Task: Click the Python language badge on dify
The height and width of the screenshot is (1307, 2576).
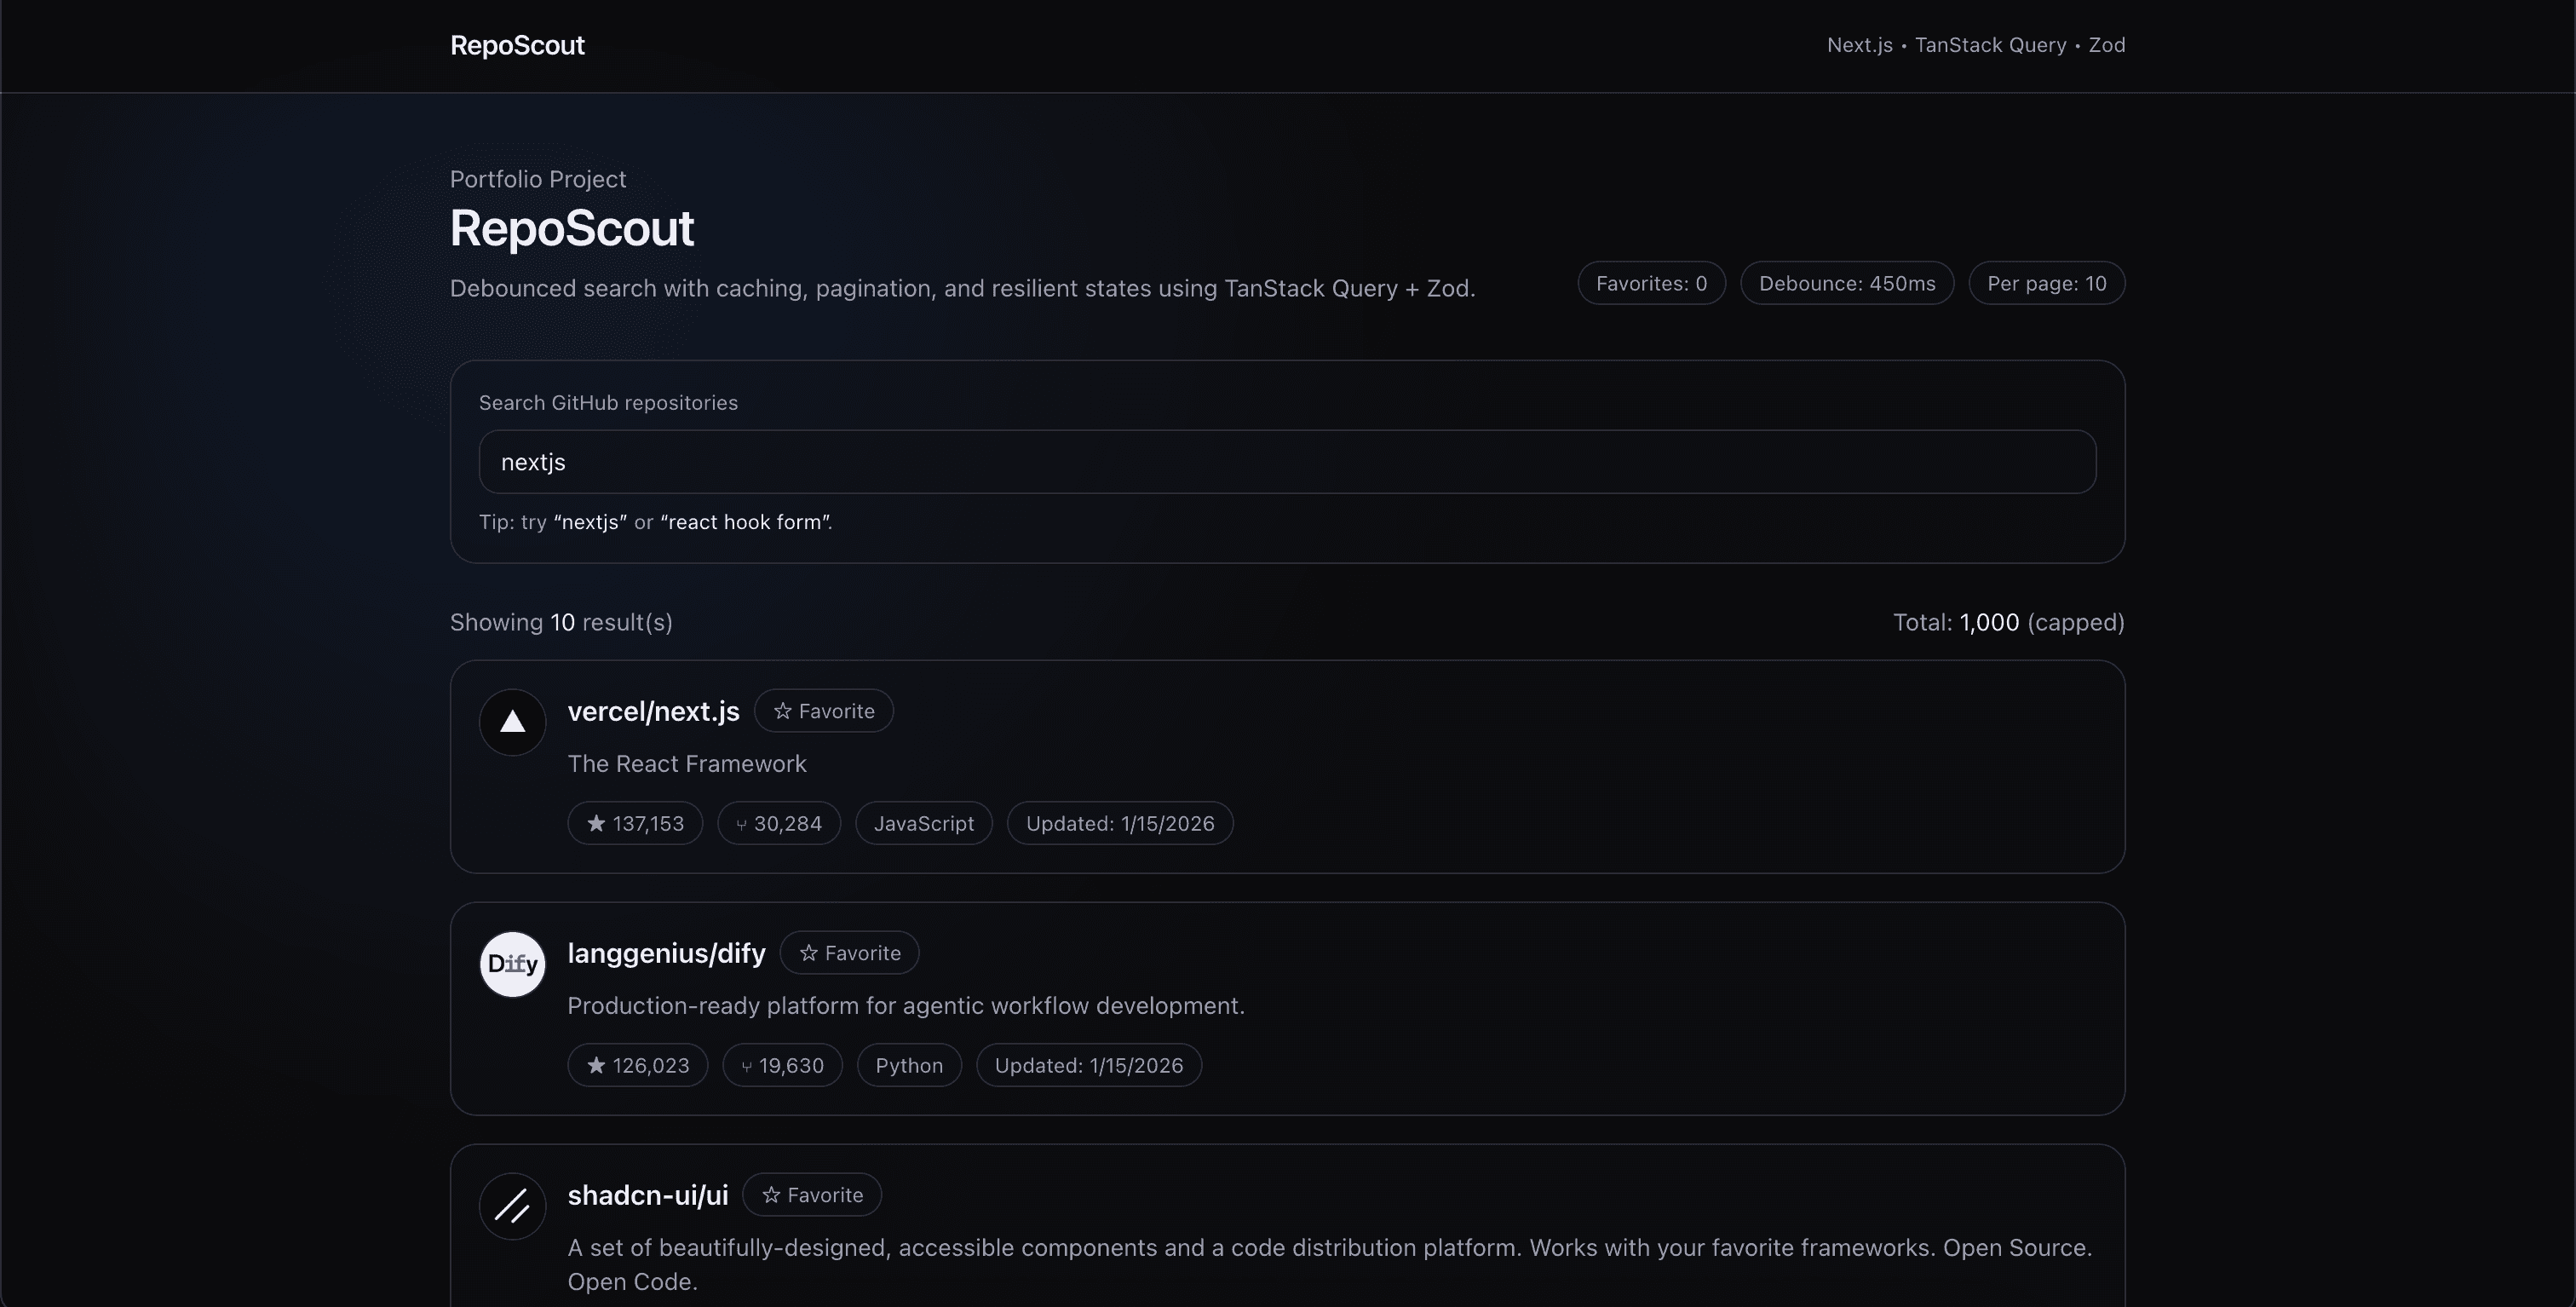Action: (x=908, y=1065)
